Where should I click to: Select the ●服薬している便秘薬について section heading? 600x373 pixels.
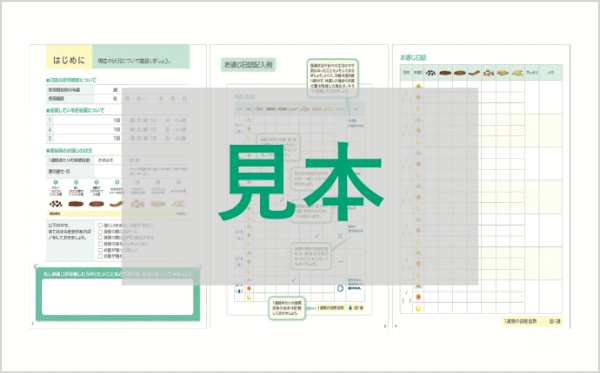[x=75, y=110]
